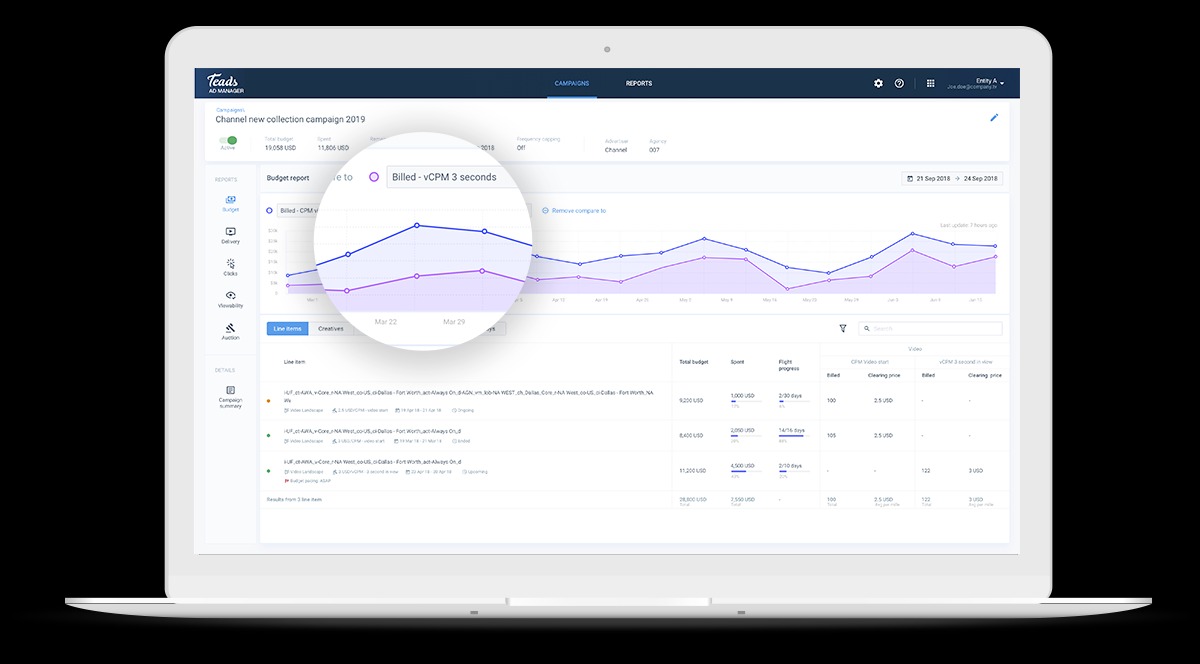The height and width of the screenshot is (664, 1200).
Task: Open the Delivery report icon
Action: tap(231, 234)
